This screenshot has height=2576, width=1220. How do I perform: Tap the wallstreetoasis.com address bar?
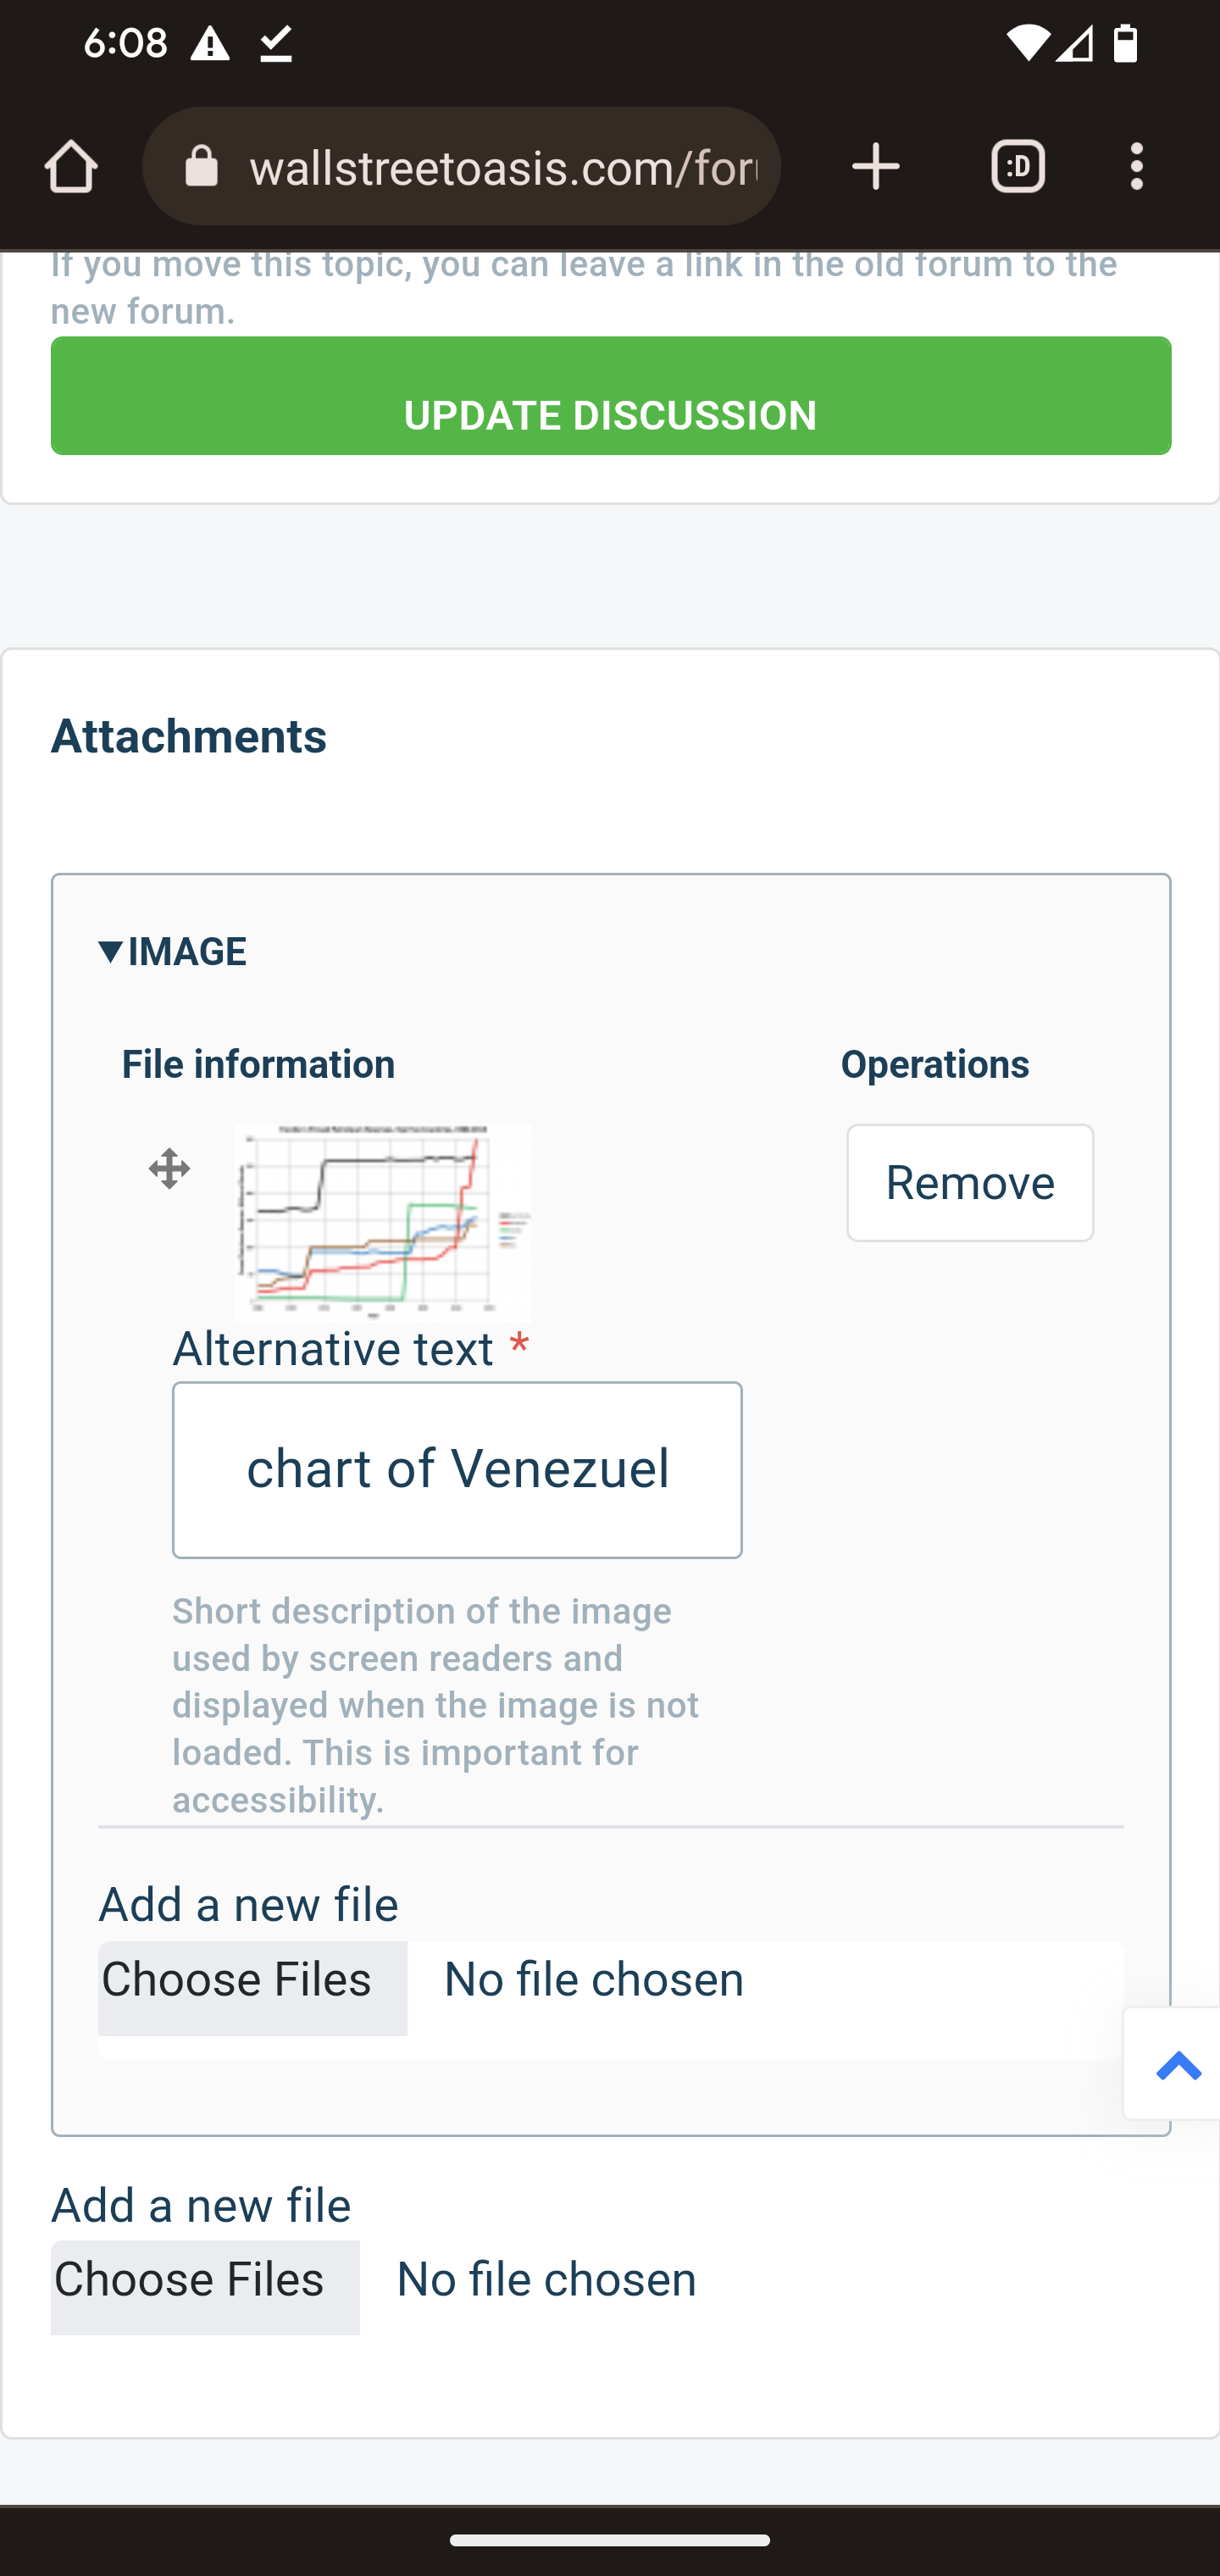pos(503,167)
